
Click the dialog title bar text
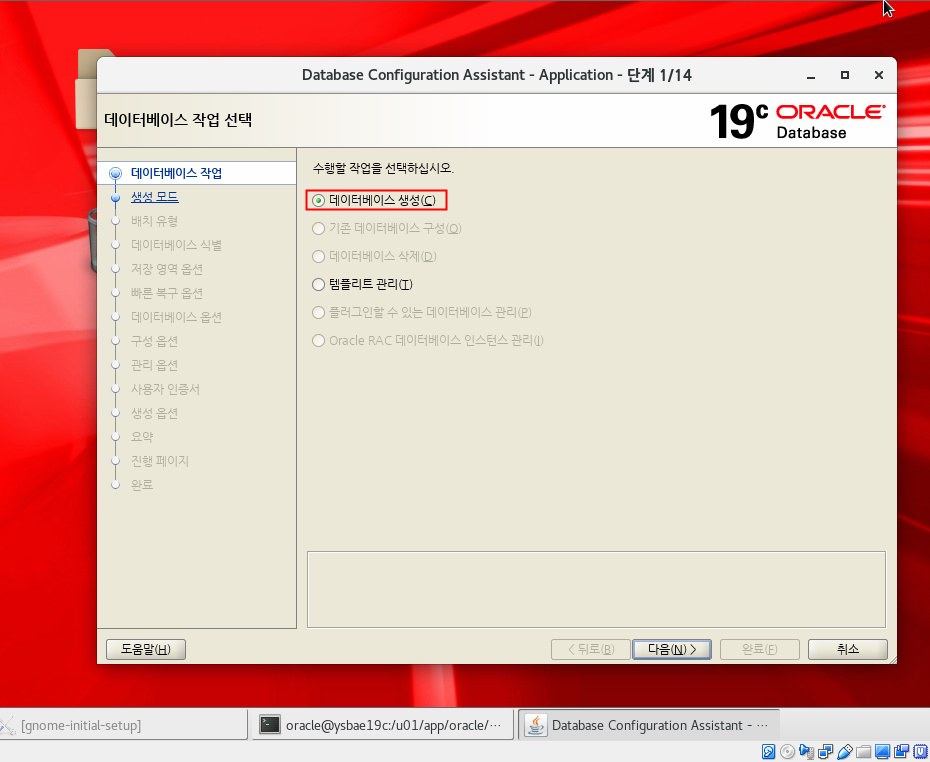[496, 75]
